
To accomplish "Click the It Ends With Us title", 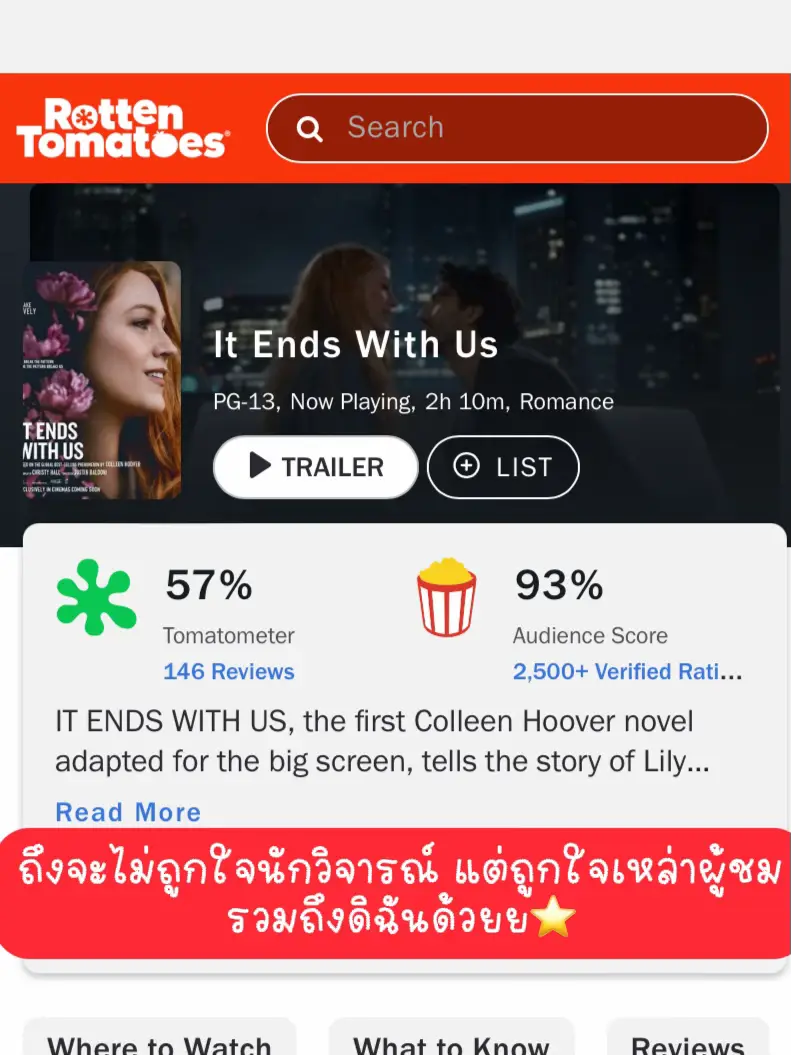I will 356,344.
